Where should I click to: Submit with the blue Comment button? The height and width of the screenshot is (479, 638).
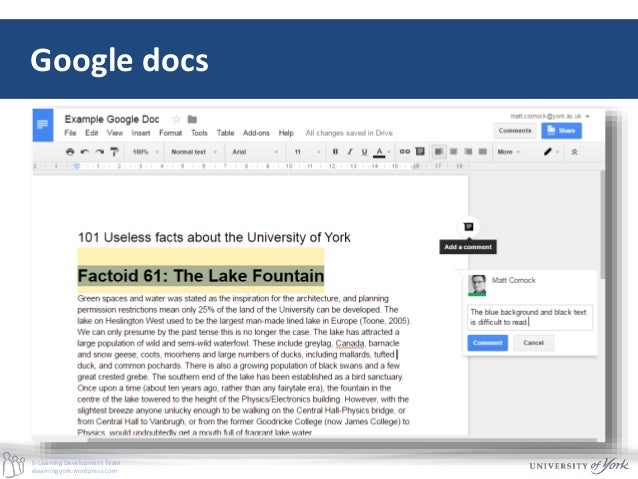(487, 343)
